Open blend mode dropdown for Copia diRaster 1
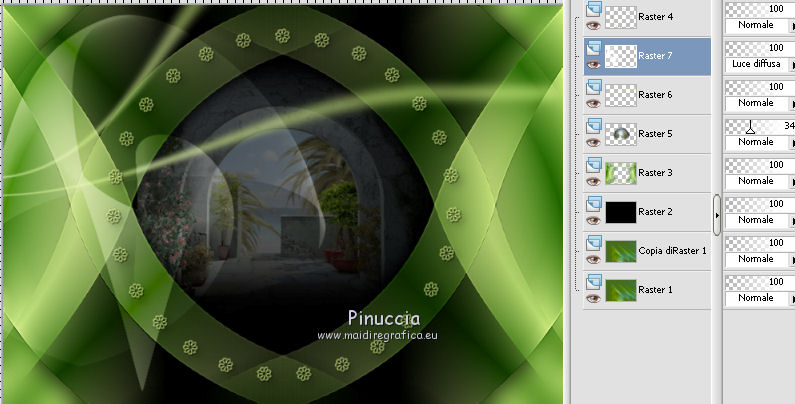Image resolution: width=795 pixels, height=404 pixels. [x=760, y=259]
